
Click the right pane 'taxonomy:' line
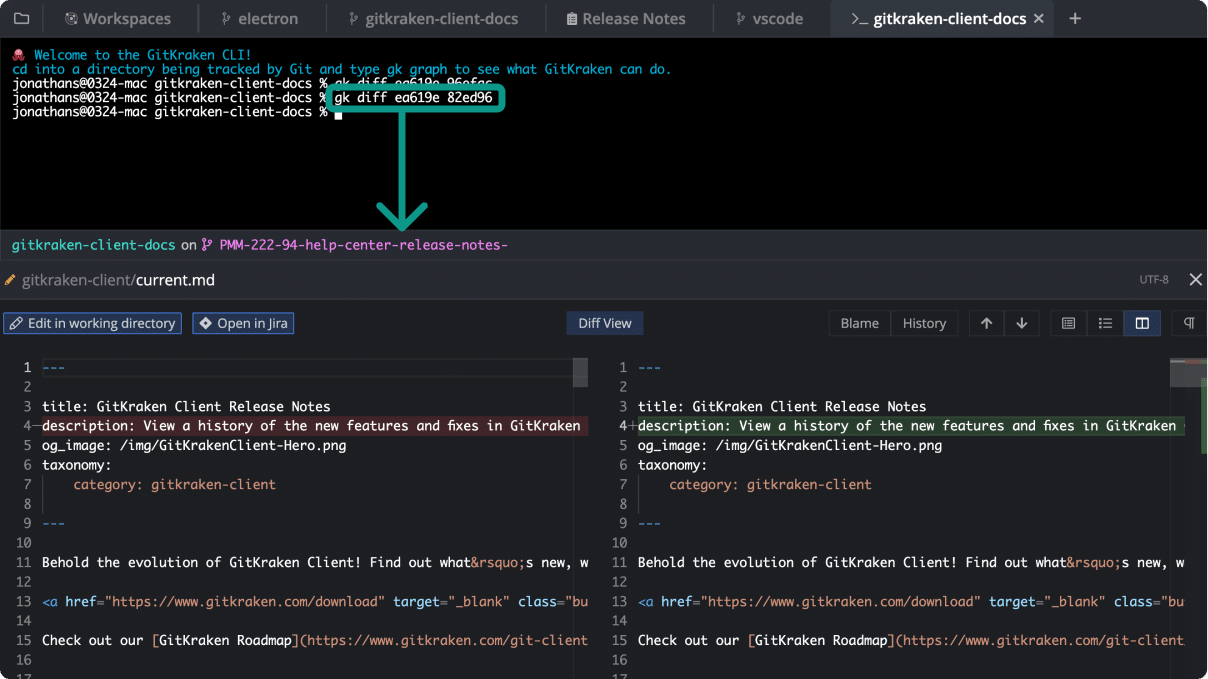[673, 465]
